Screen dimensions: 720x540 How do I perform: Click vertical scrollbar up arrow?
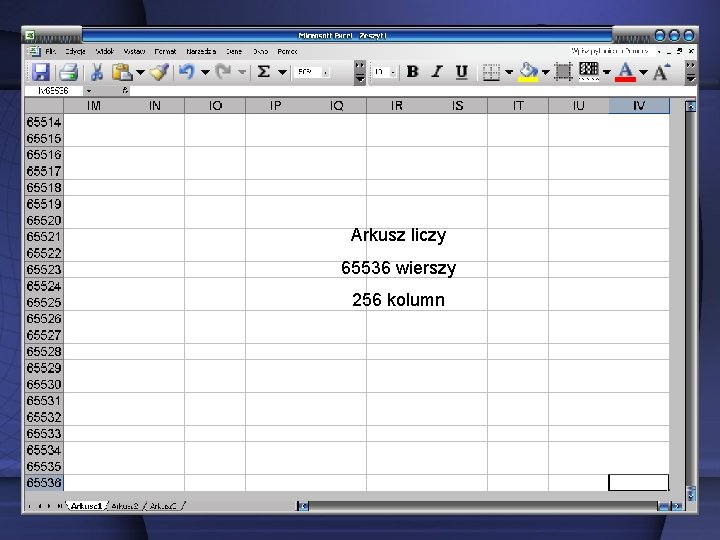click(x=690, y=107)
